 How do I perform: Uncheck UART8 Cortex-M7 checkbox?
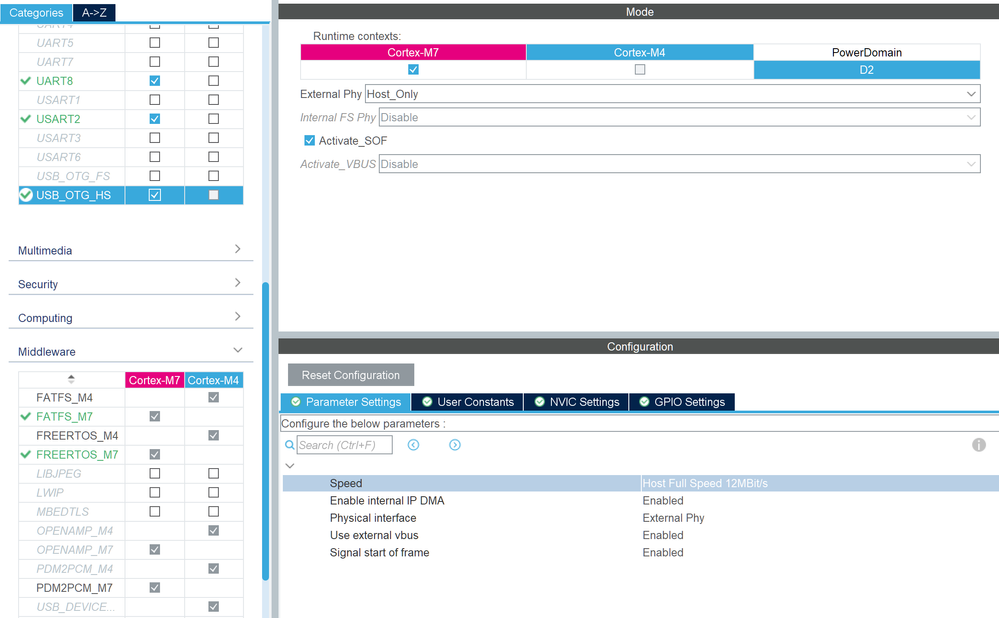tap(155, 81)
